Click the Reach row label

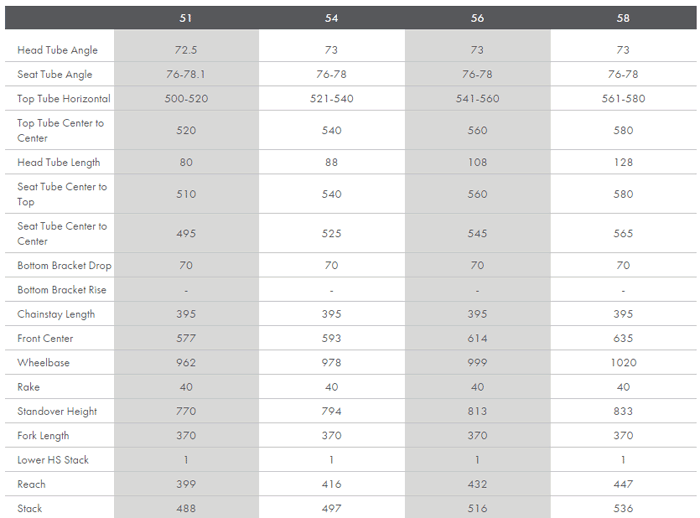pyautogui.click(x=31, y=484)
